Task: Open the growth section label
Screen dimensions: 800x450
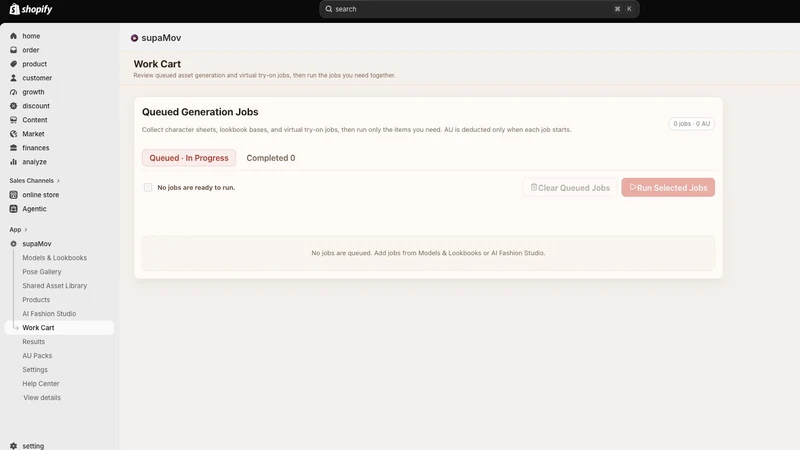Action: pos(33,92)
